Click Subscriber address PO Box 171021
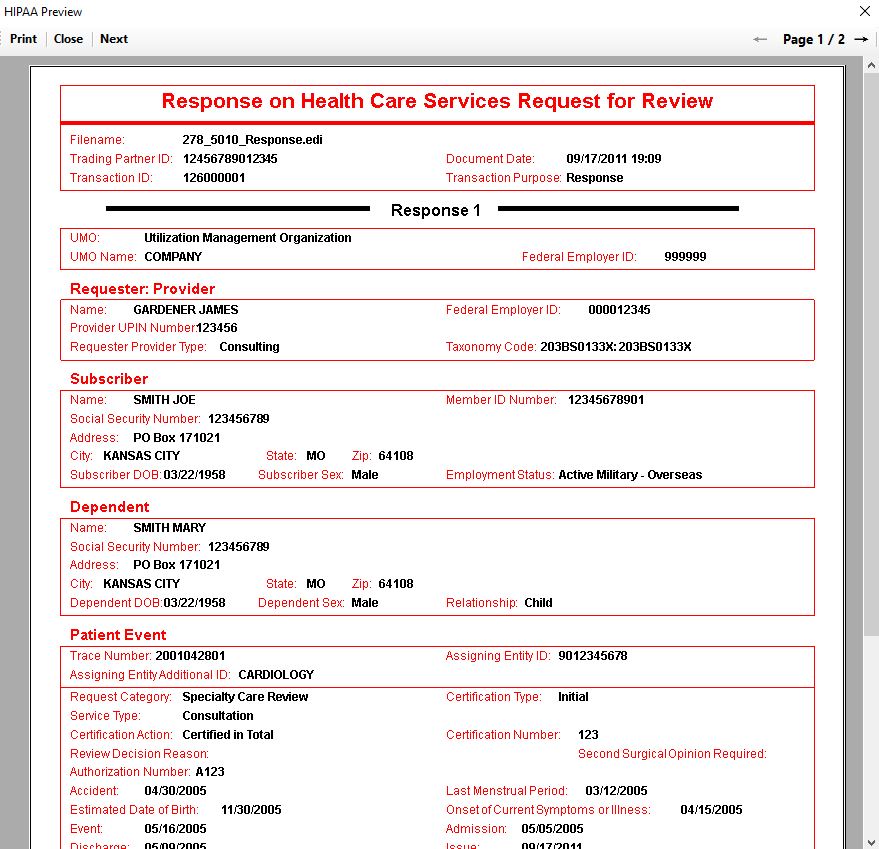The width and height of the screenshot is (879, 849). click(x=177, y=437)
